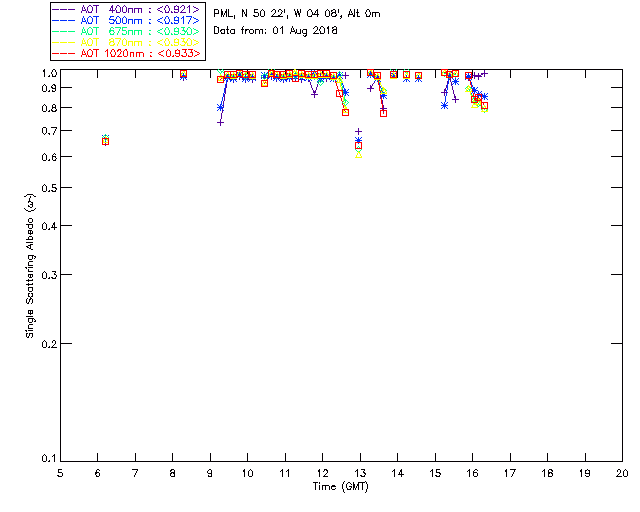
Task: Click the AOT 870nm legend entry
Action: 126,42
